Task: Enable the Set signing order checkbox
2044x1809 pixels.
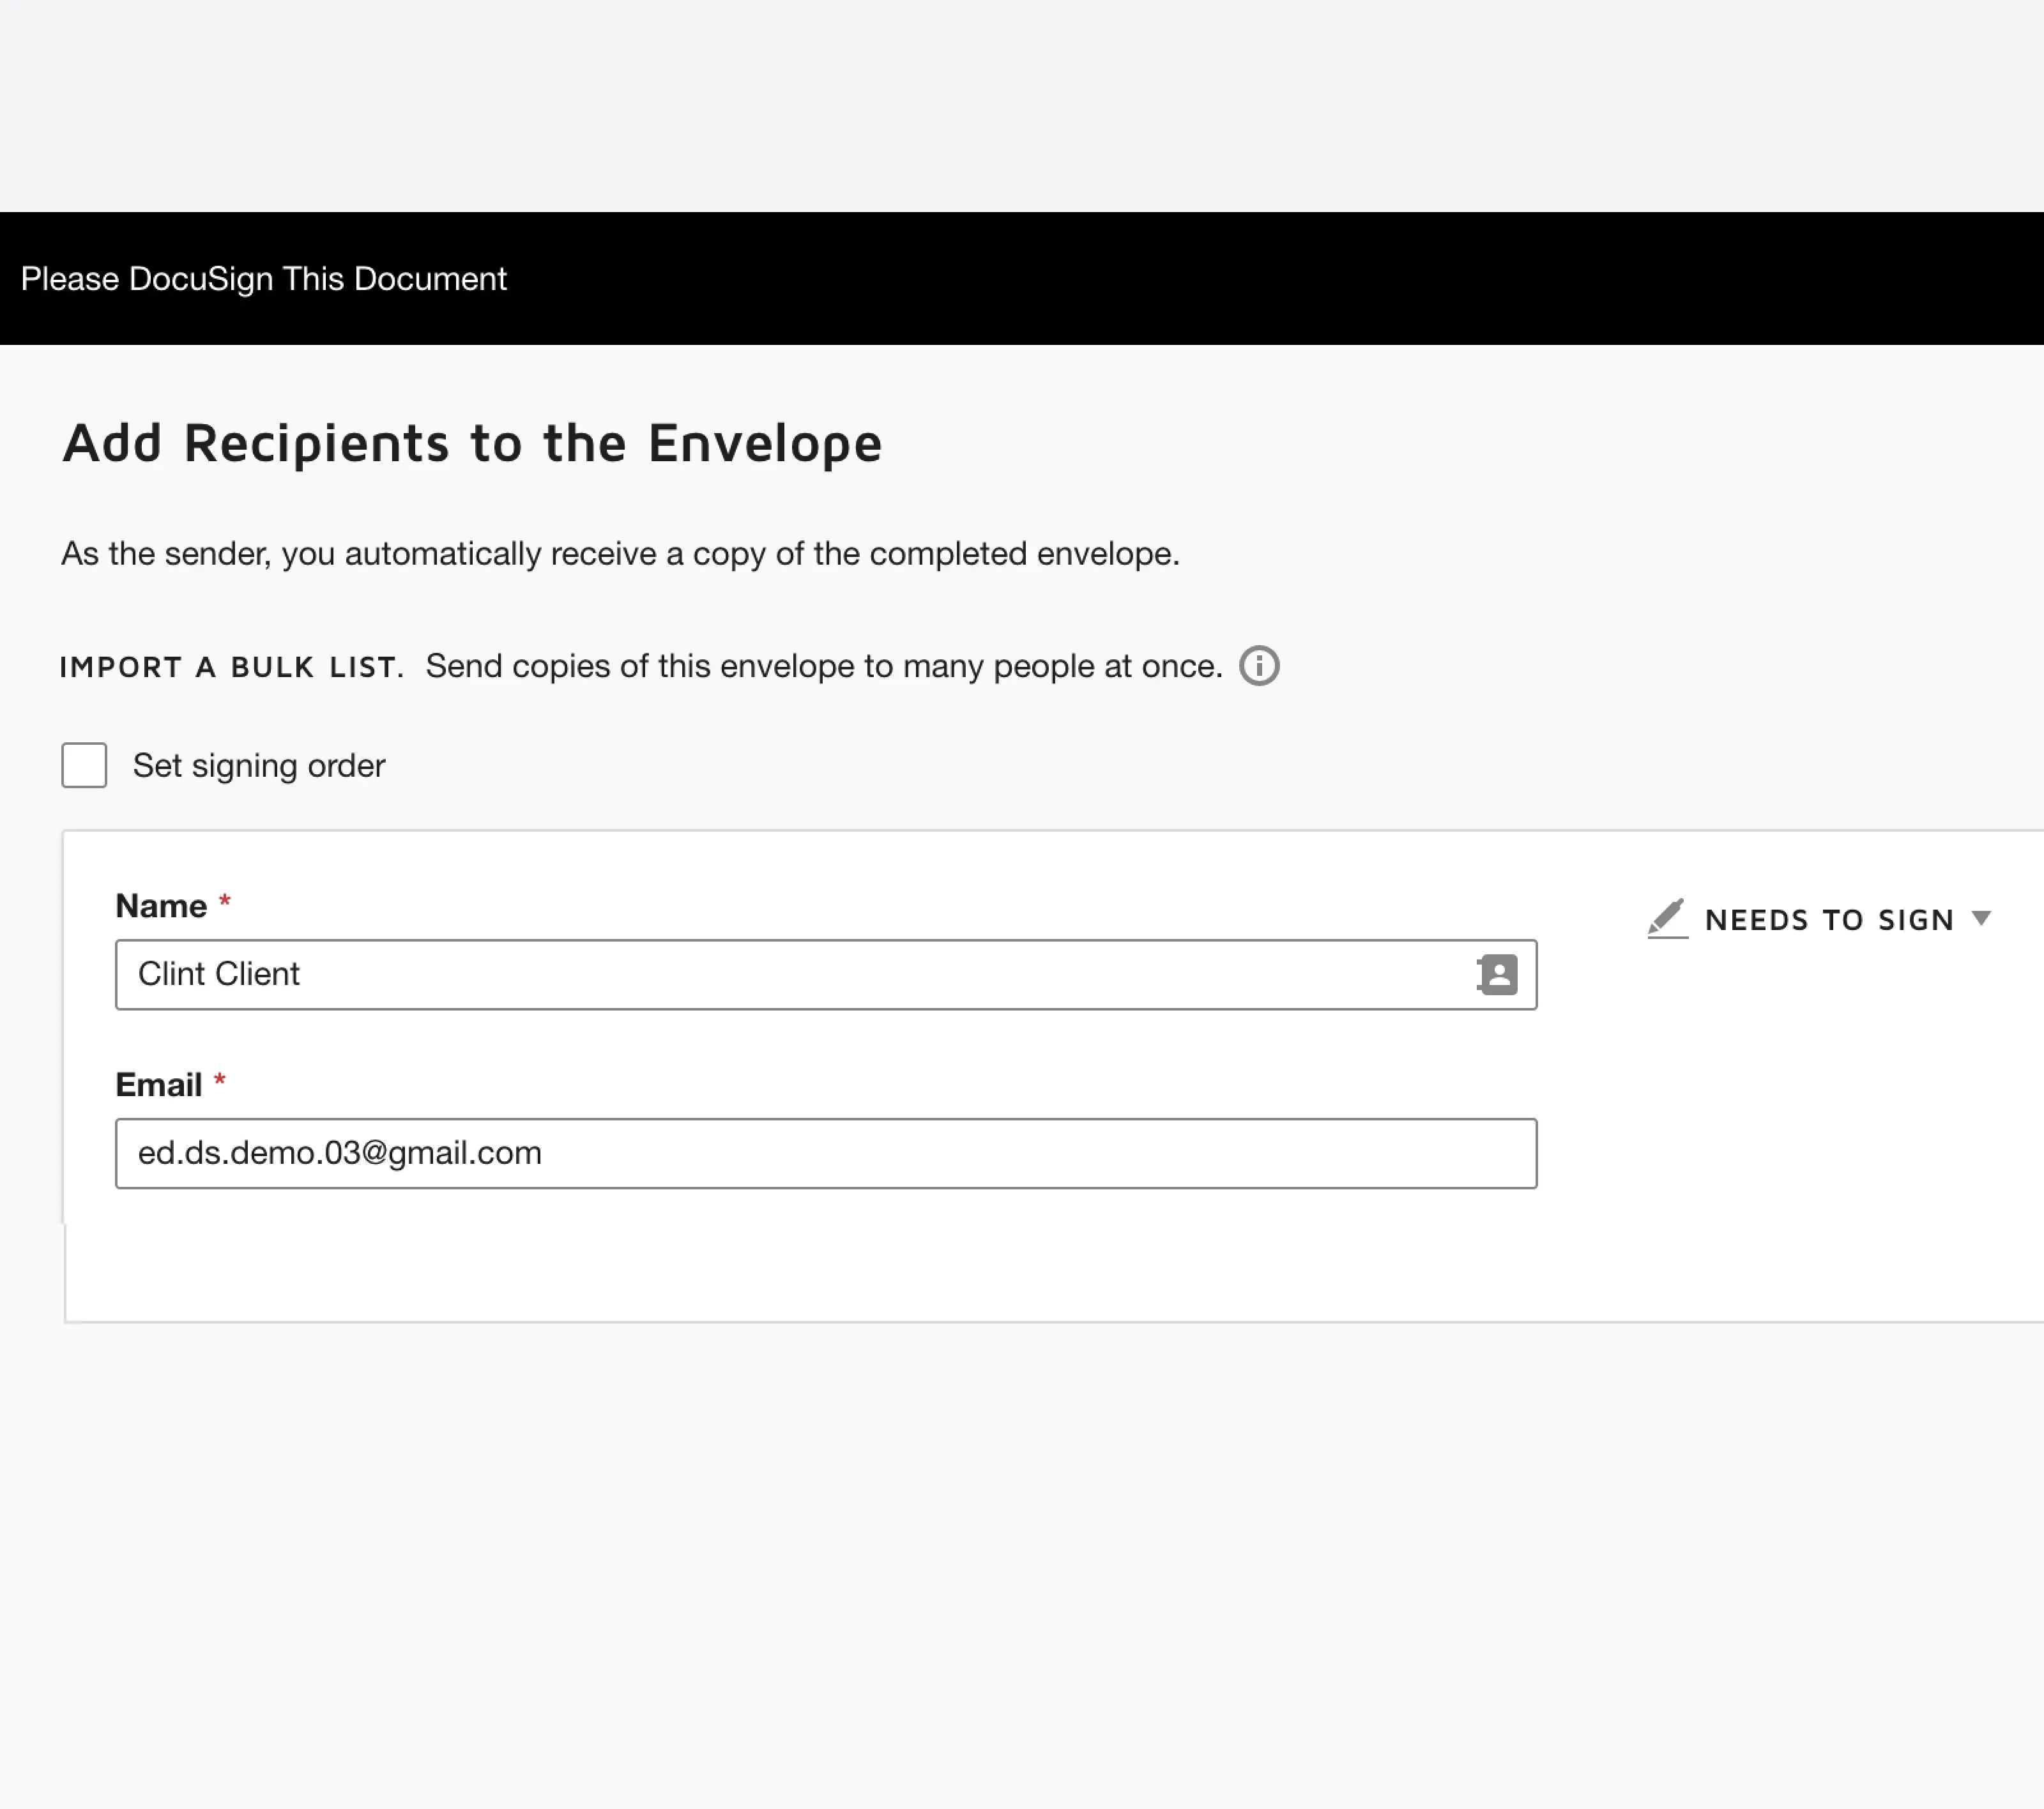Action: [x=84, y=765]
